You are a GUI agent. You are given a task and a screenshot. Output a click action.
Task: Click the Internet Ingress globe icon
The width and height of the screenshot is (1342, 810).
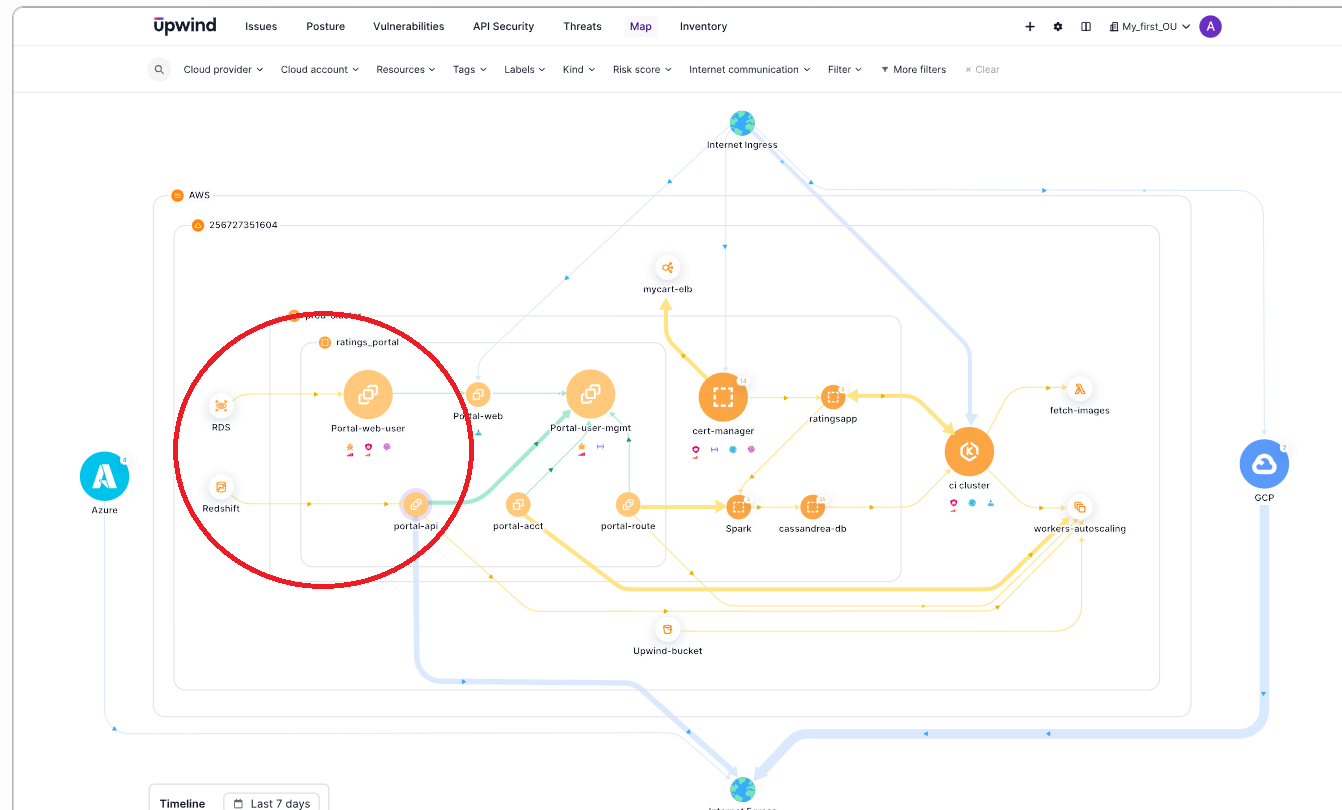741,122
